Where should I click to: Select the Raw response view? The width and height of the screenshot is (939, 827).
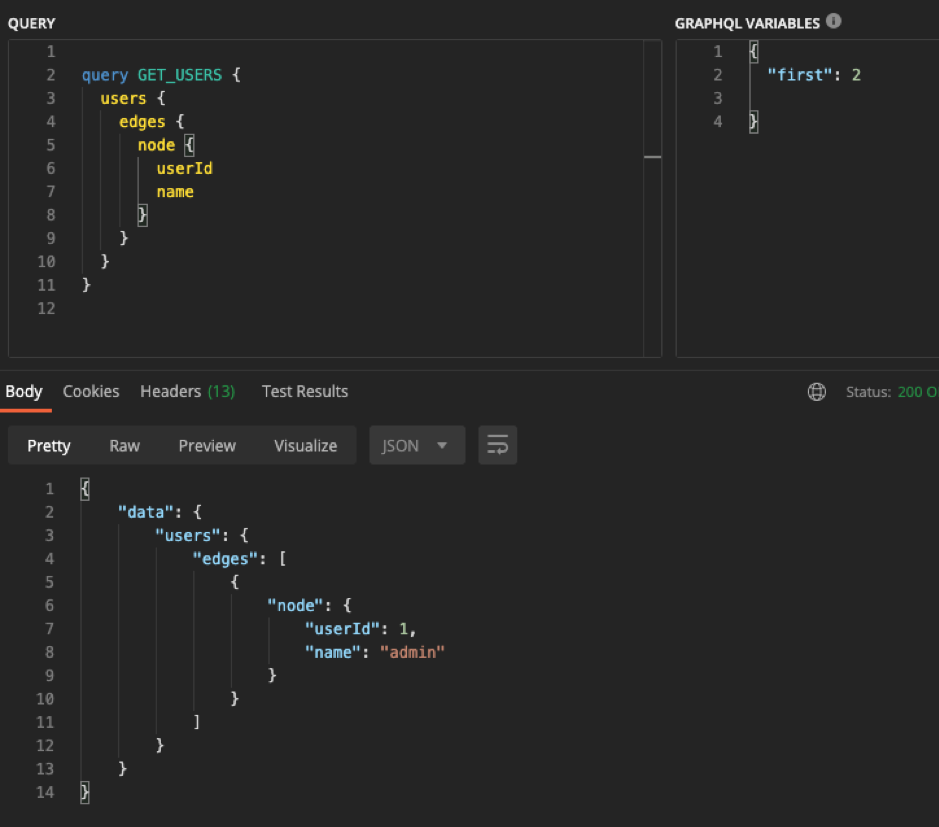click(x=124, y=445)
